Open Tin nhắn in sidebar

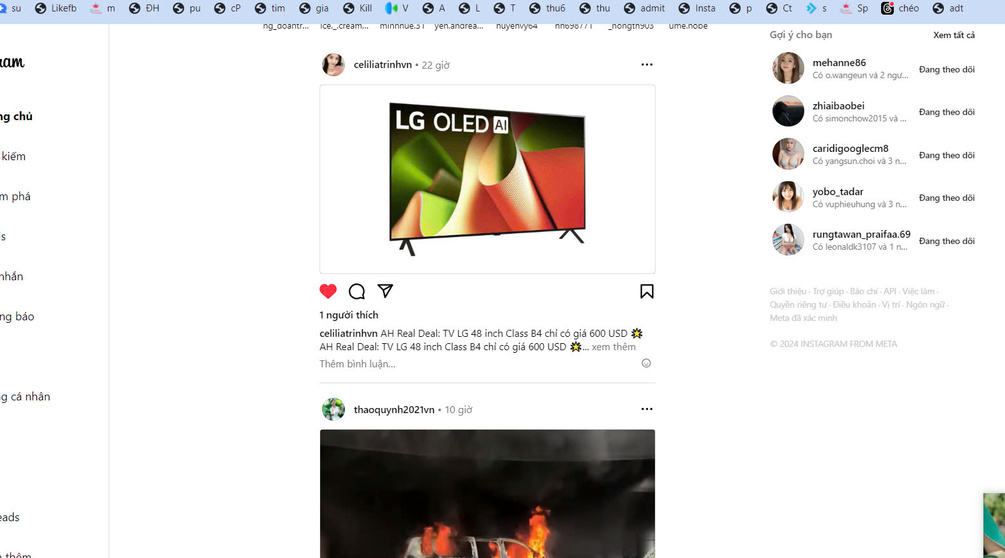coord(12,277)
